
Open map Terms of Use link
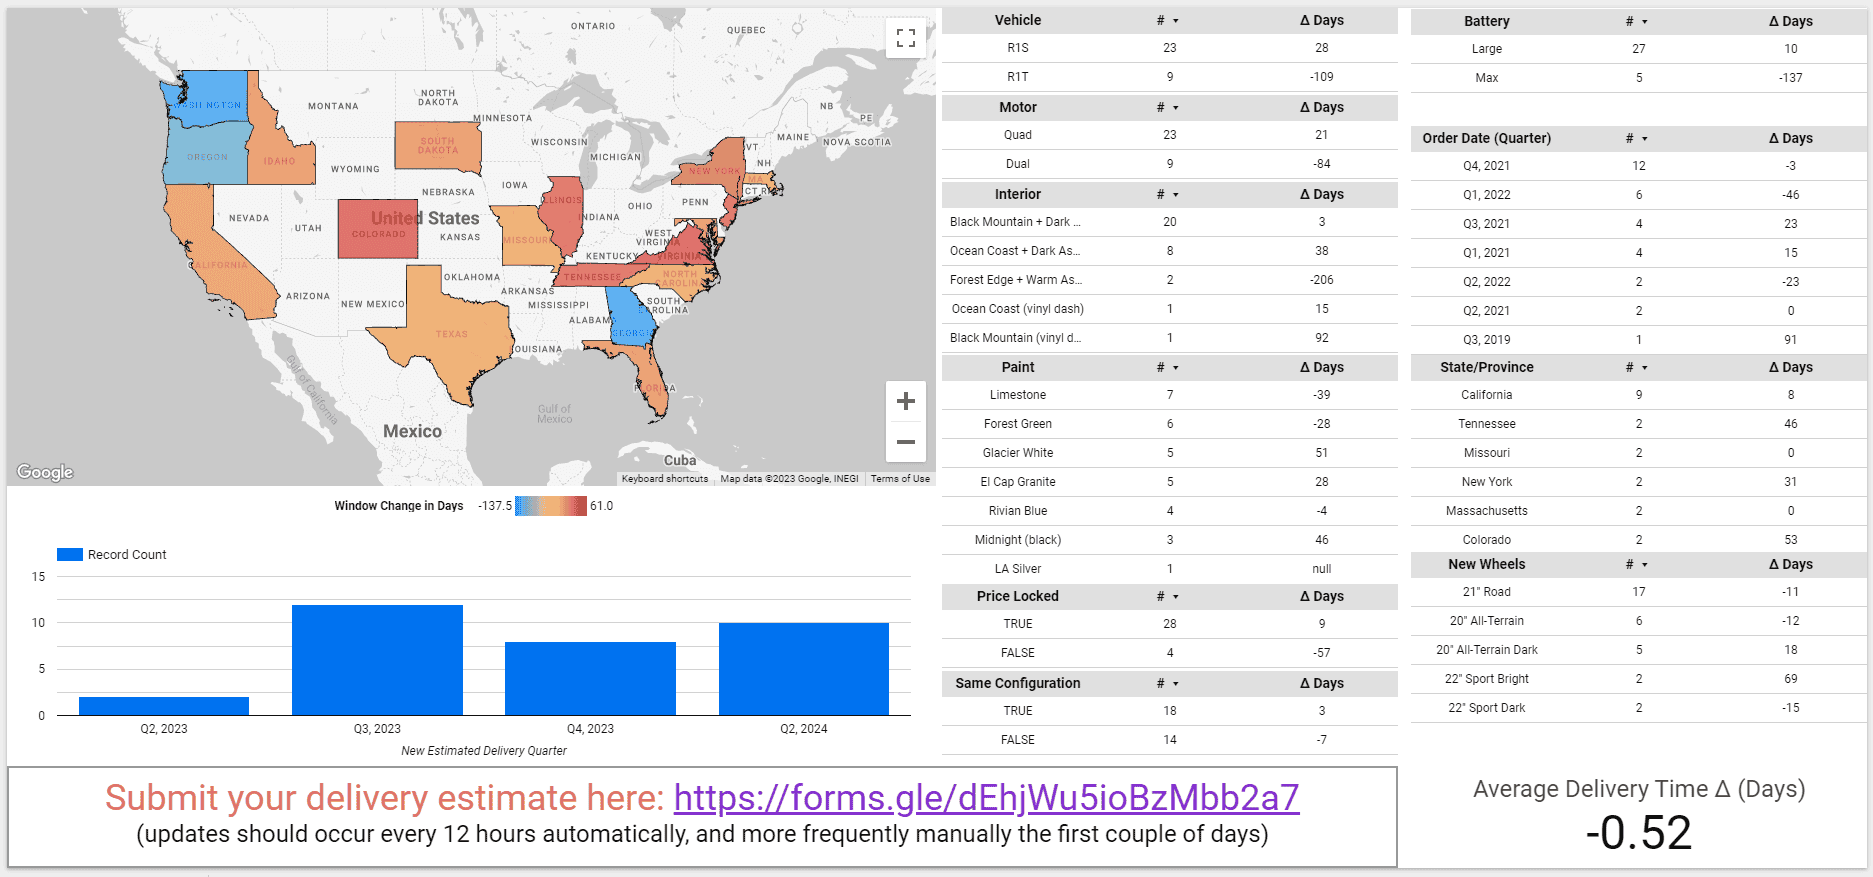point(900,479)
